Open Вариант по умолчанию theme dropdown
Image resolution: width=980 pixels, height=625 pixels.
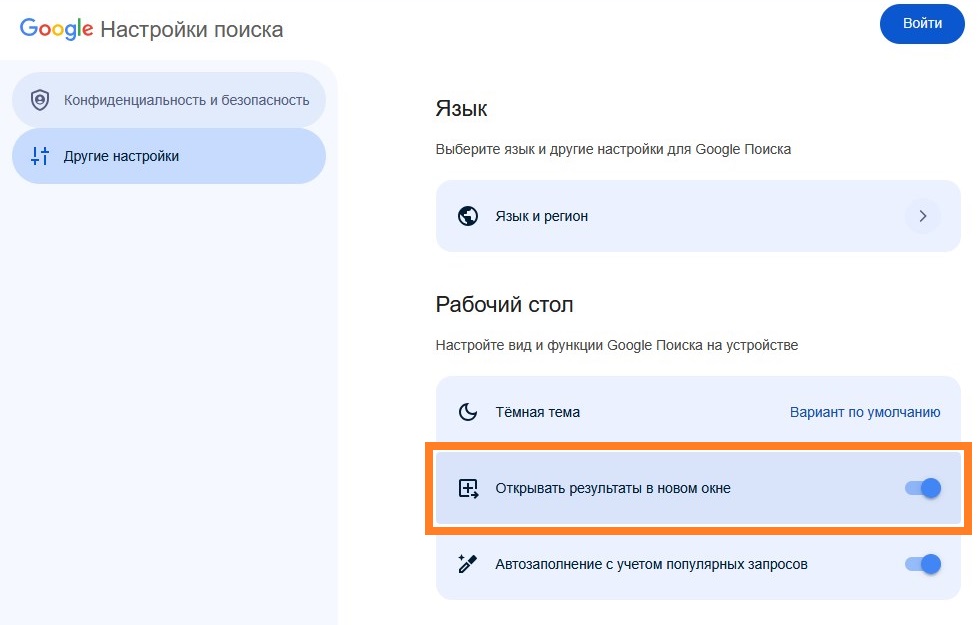pos(865,412)
